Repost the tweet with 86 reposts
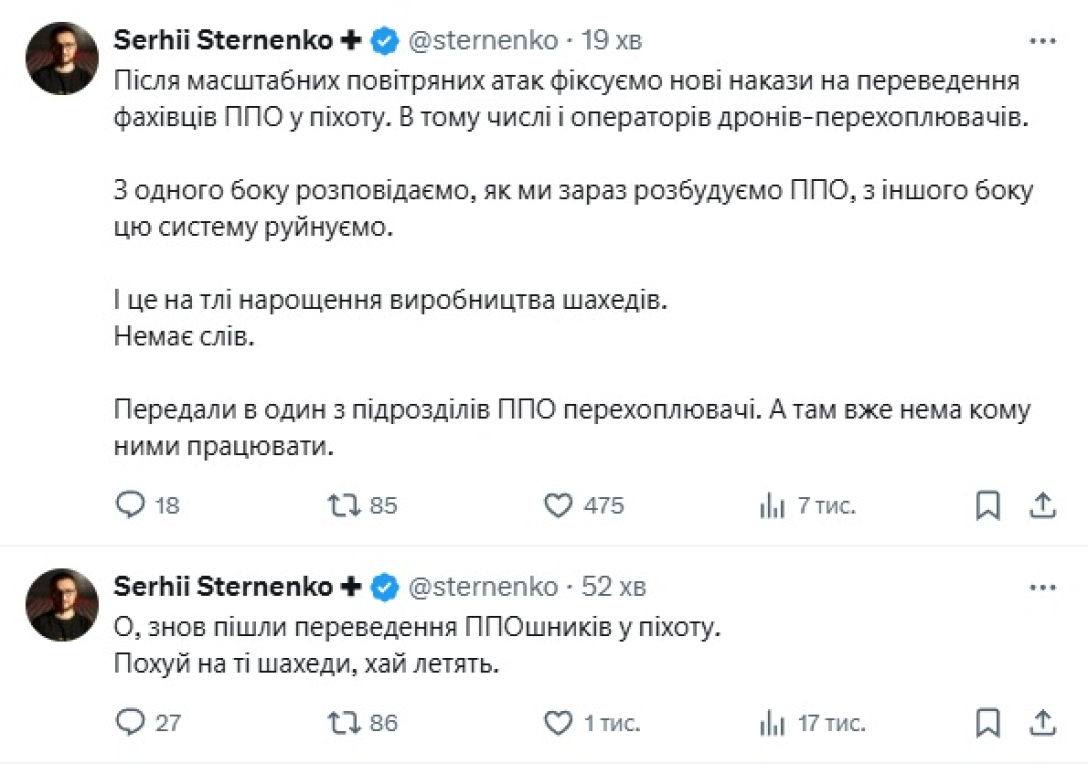 point(343,722)
